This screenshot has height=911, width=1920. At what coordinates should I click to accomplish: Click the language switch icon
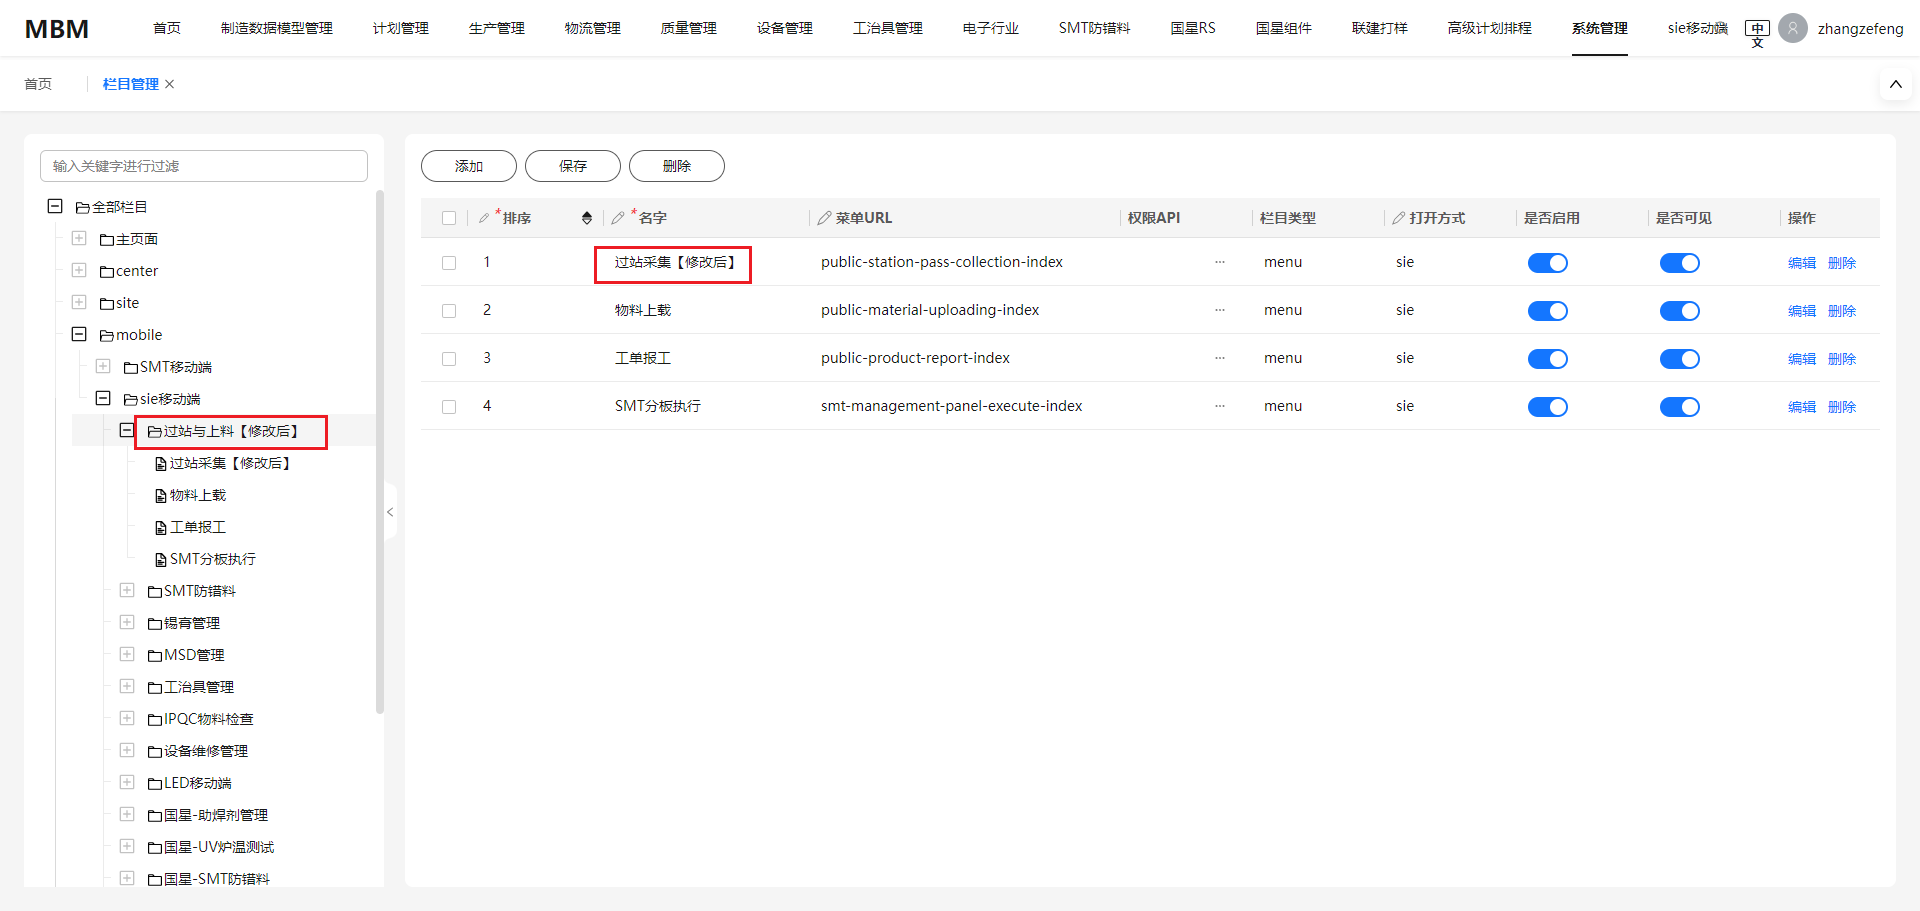[1757, 31]
